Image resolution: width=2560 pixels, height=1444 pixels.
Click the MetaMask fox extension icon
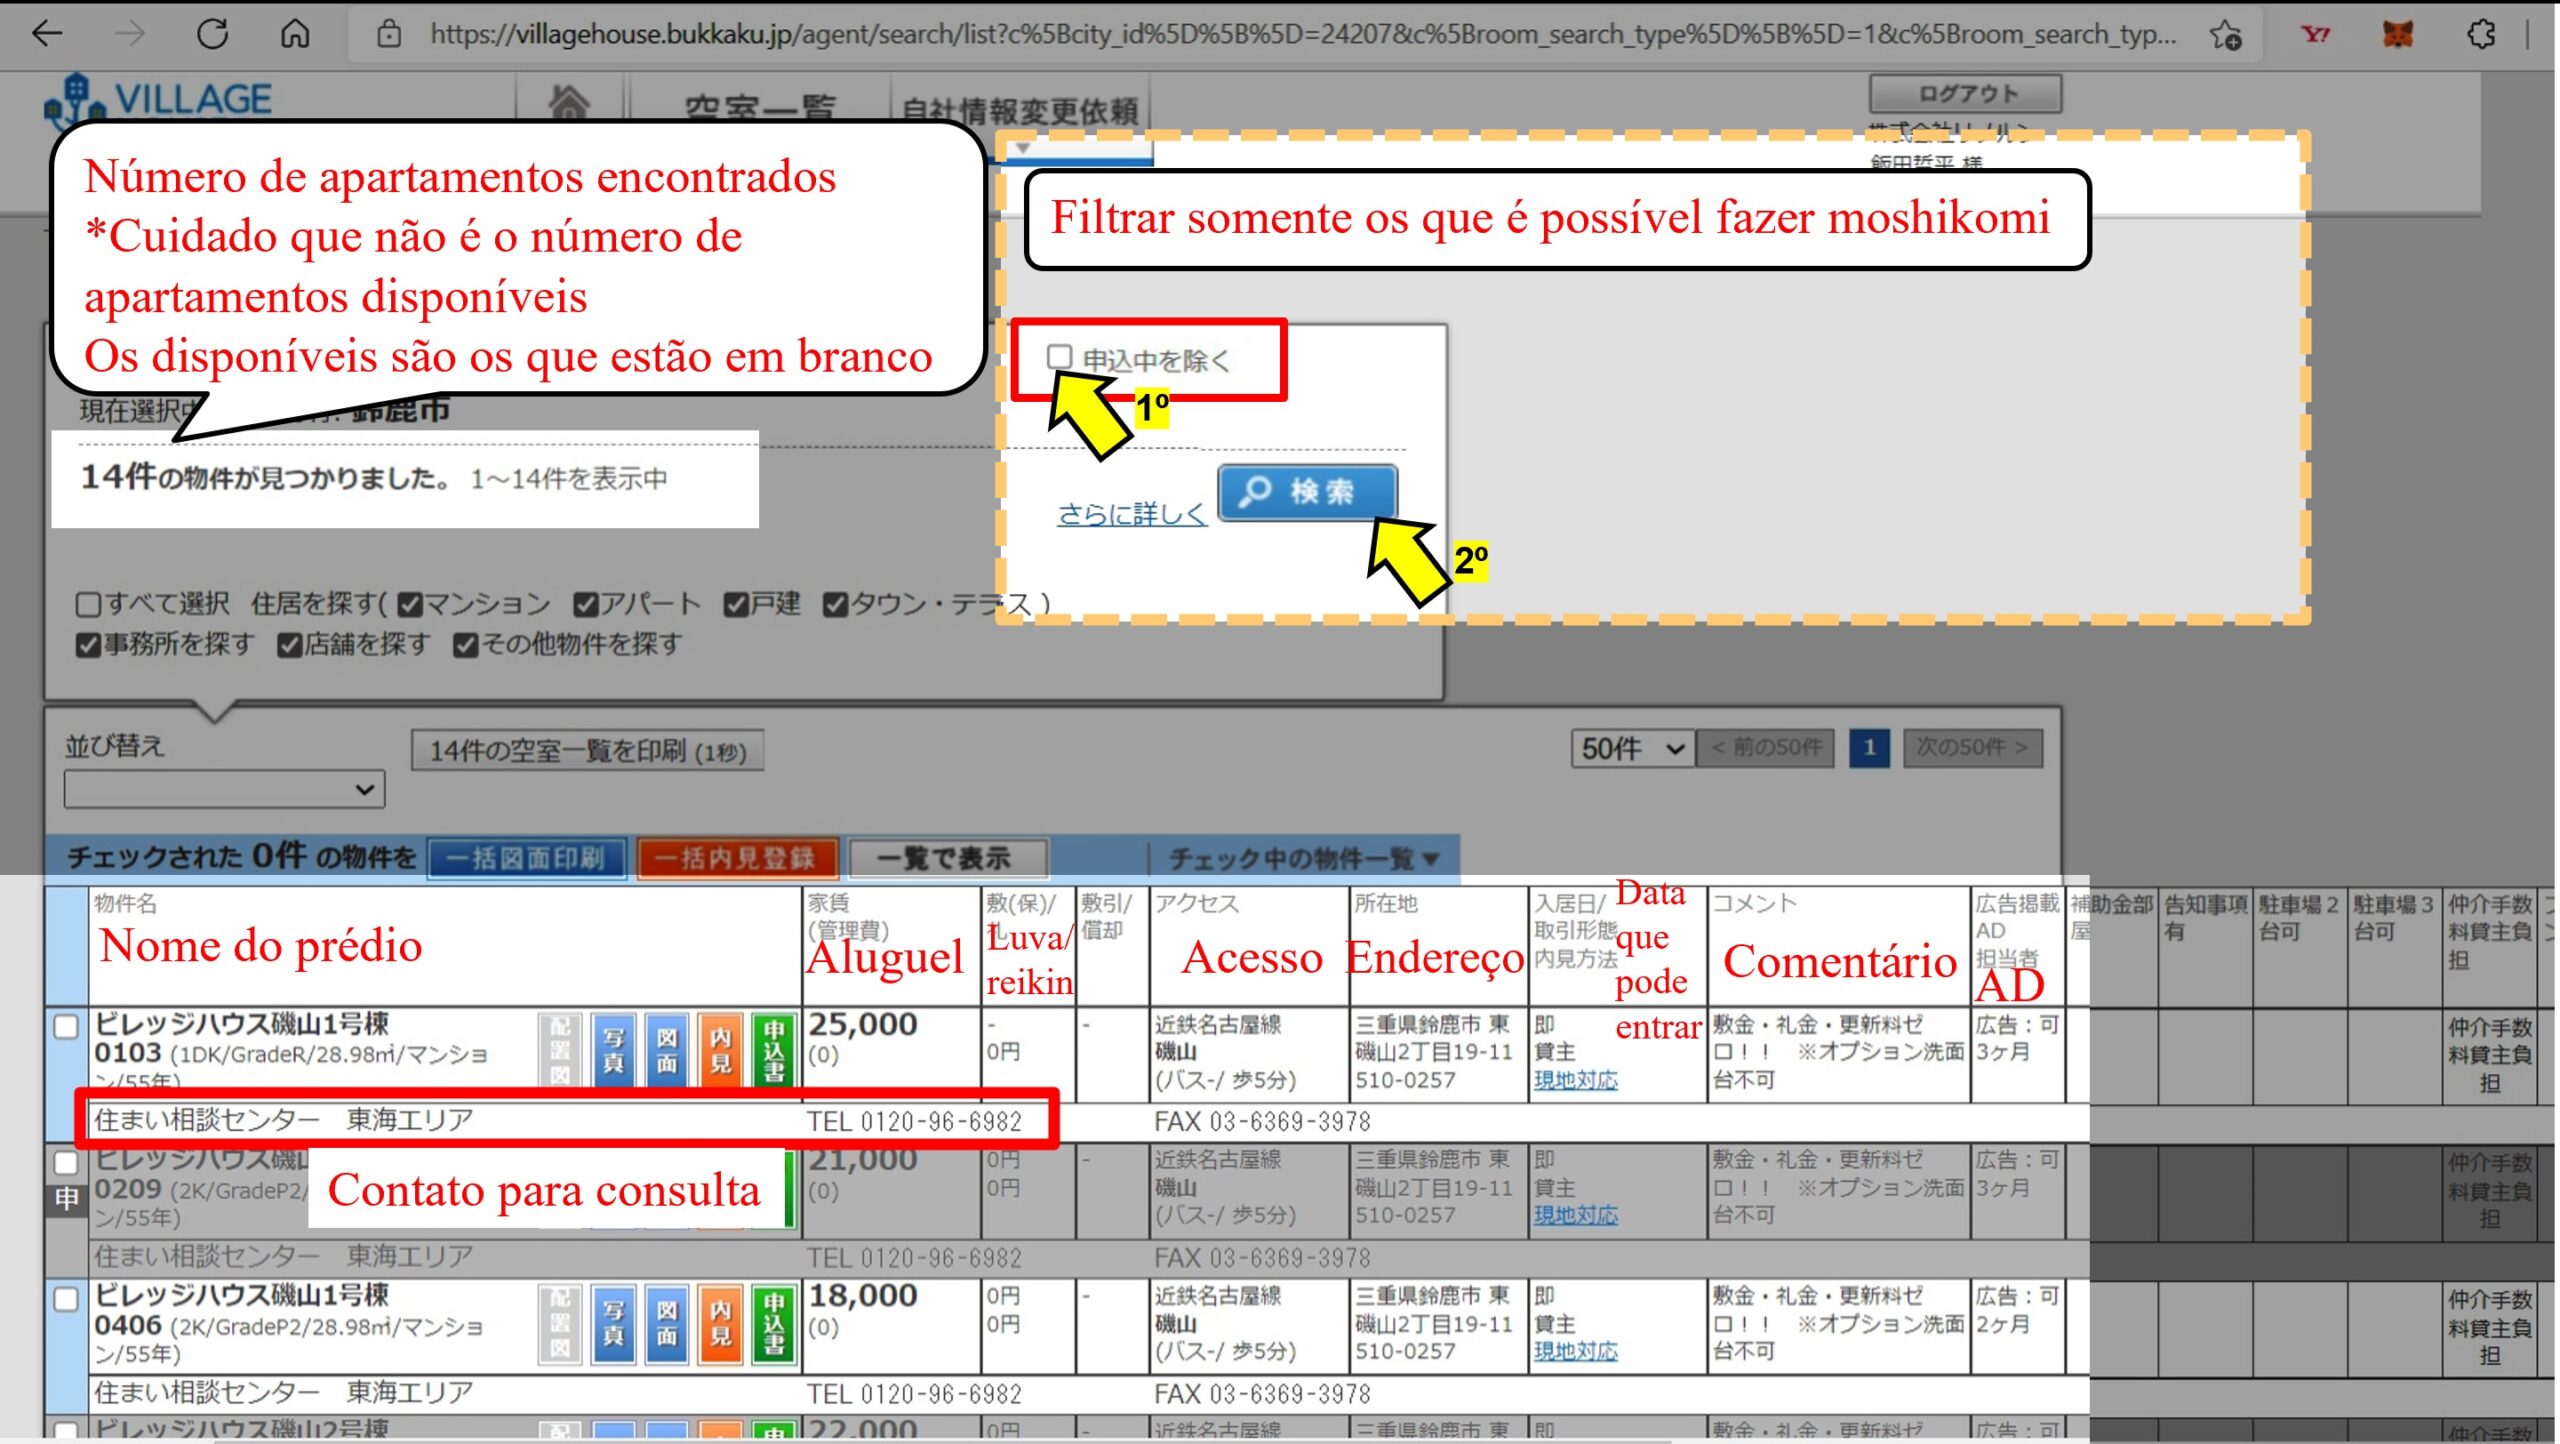coord(2398,34)
